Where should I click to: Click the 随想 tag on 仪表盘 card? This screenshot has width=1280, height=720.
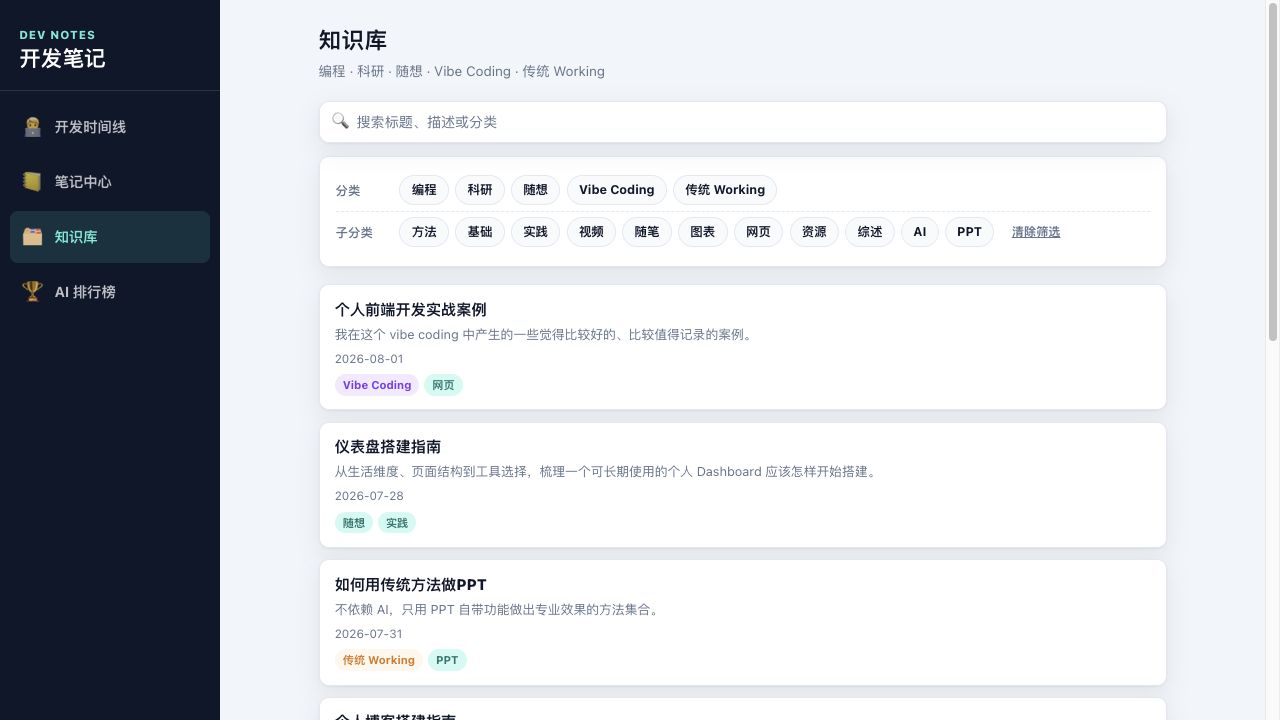click(x=354, y=523)
